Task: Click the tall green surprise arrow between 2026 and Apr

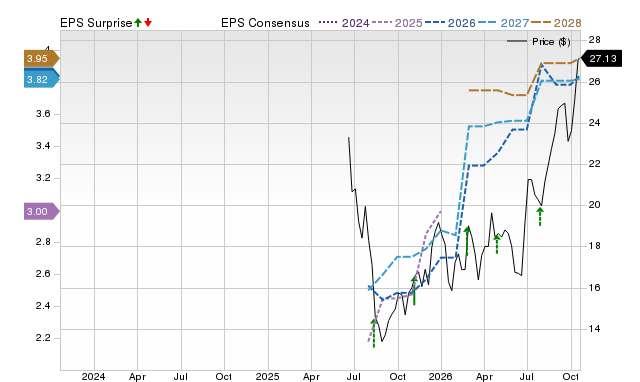Action: [x=467, y=242]
